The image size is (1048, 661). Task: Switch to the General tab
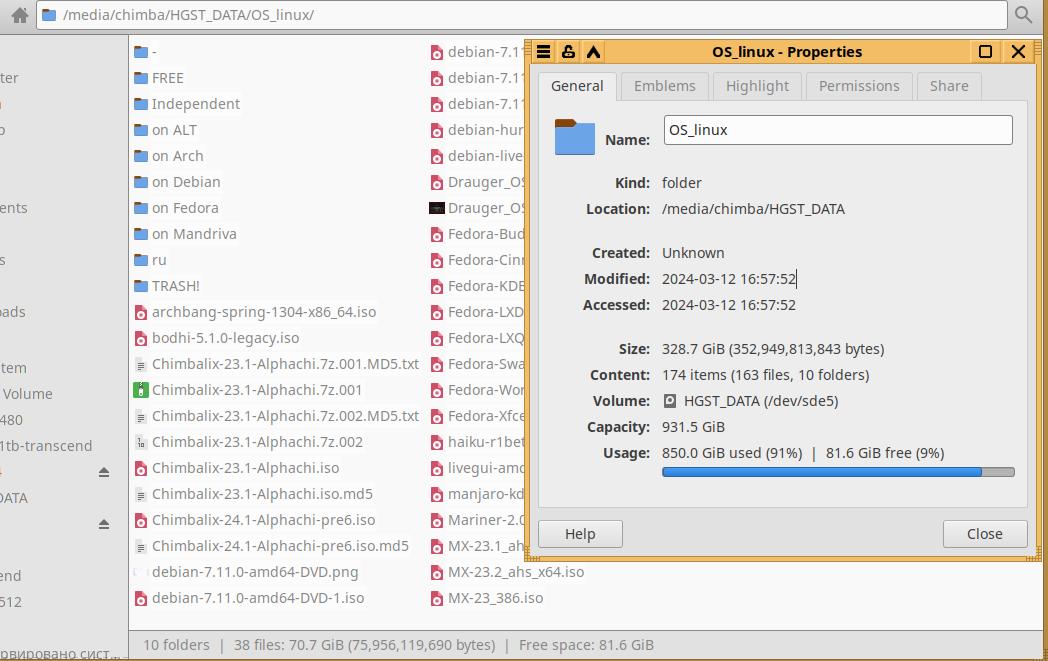click(x=577, y=86)
